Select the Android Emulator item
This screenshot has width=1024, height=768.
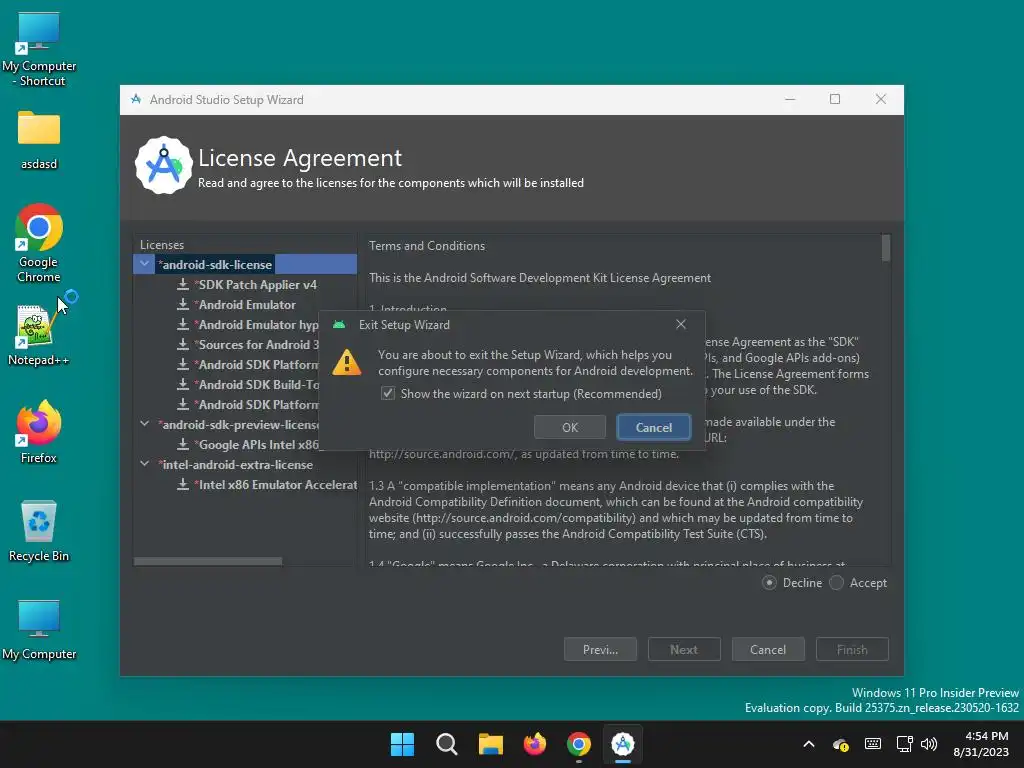coord(247,304)
